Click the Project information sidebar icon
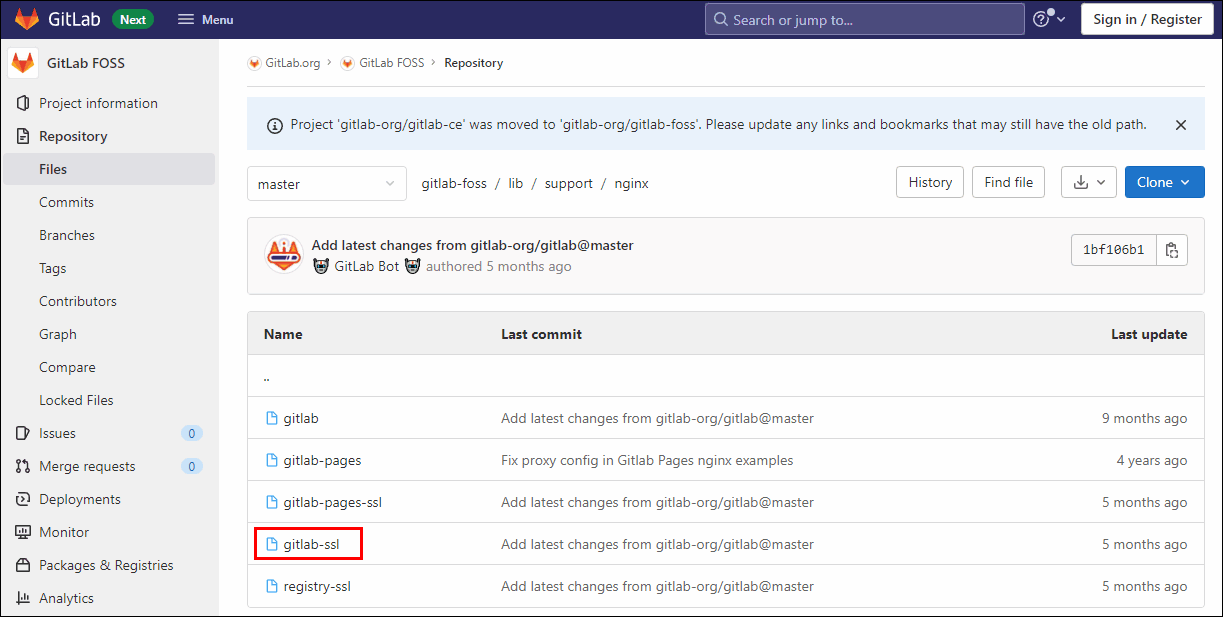1223x617 pixels. tap(23, 103)
